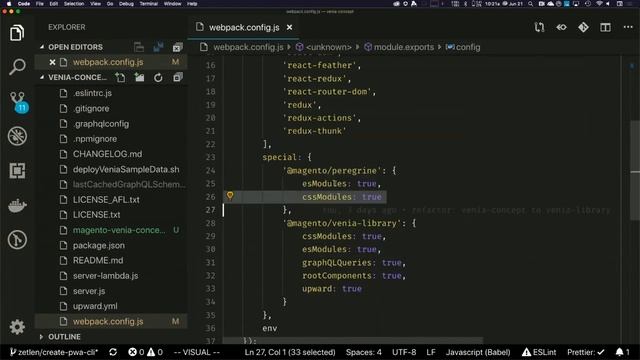Click Prettier status in status bar
The image size is (640, 360).
pyautogui.click(x=585, y=352)
